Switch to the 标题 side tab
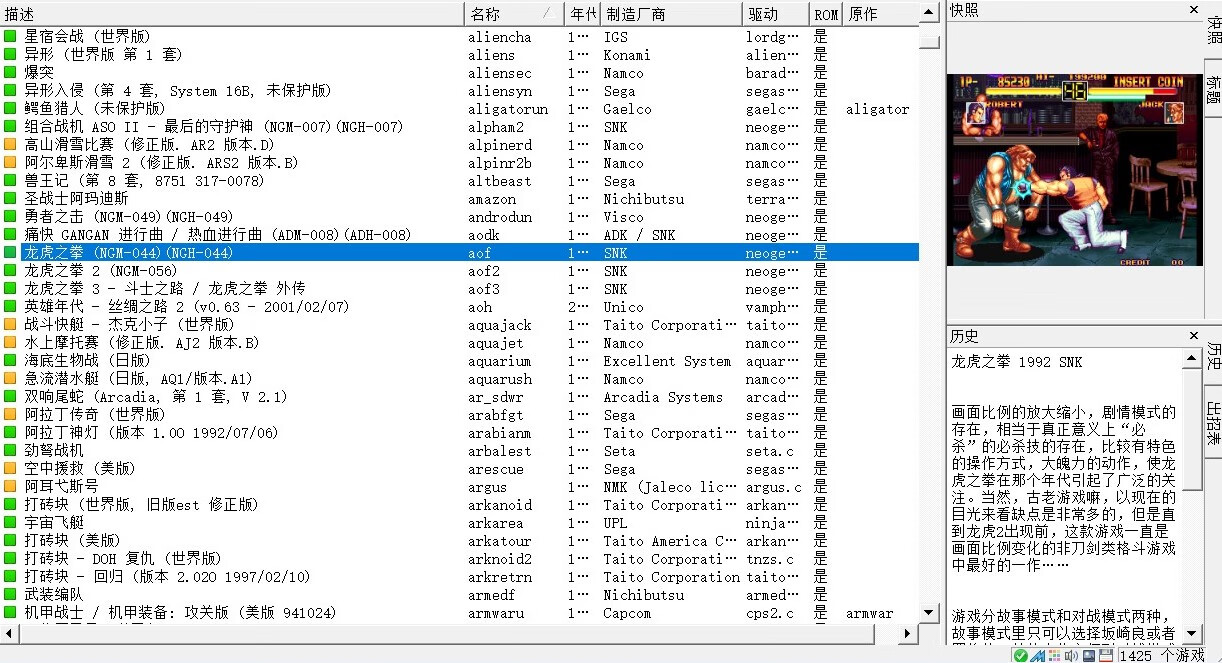This screenshot has height=663, width=1222. coord(1213,90)
